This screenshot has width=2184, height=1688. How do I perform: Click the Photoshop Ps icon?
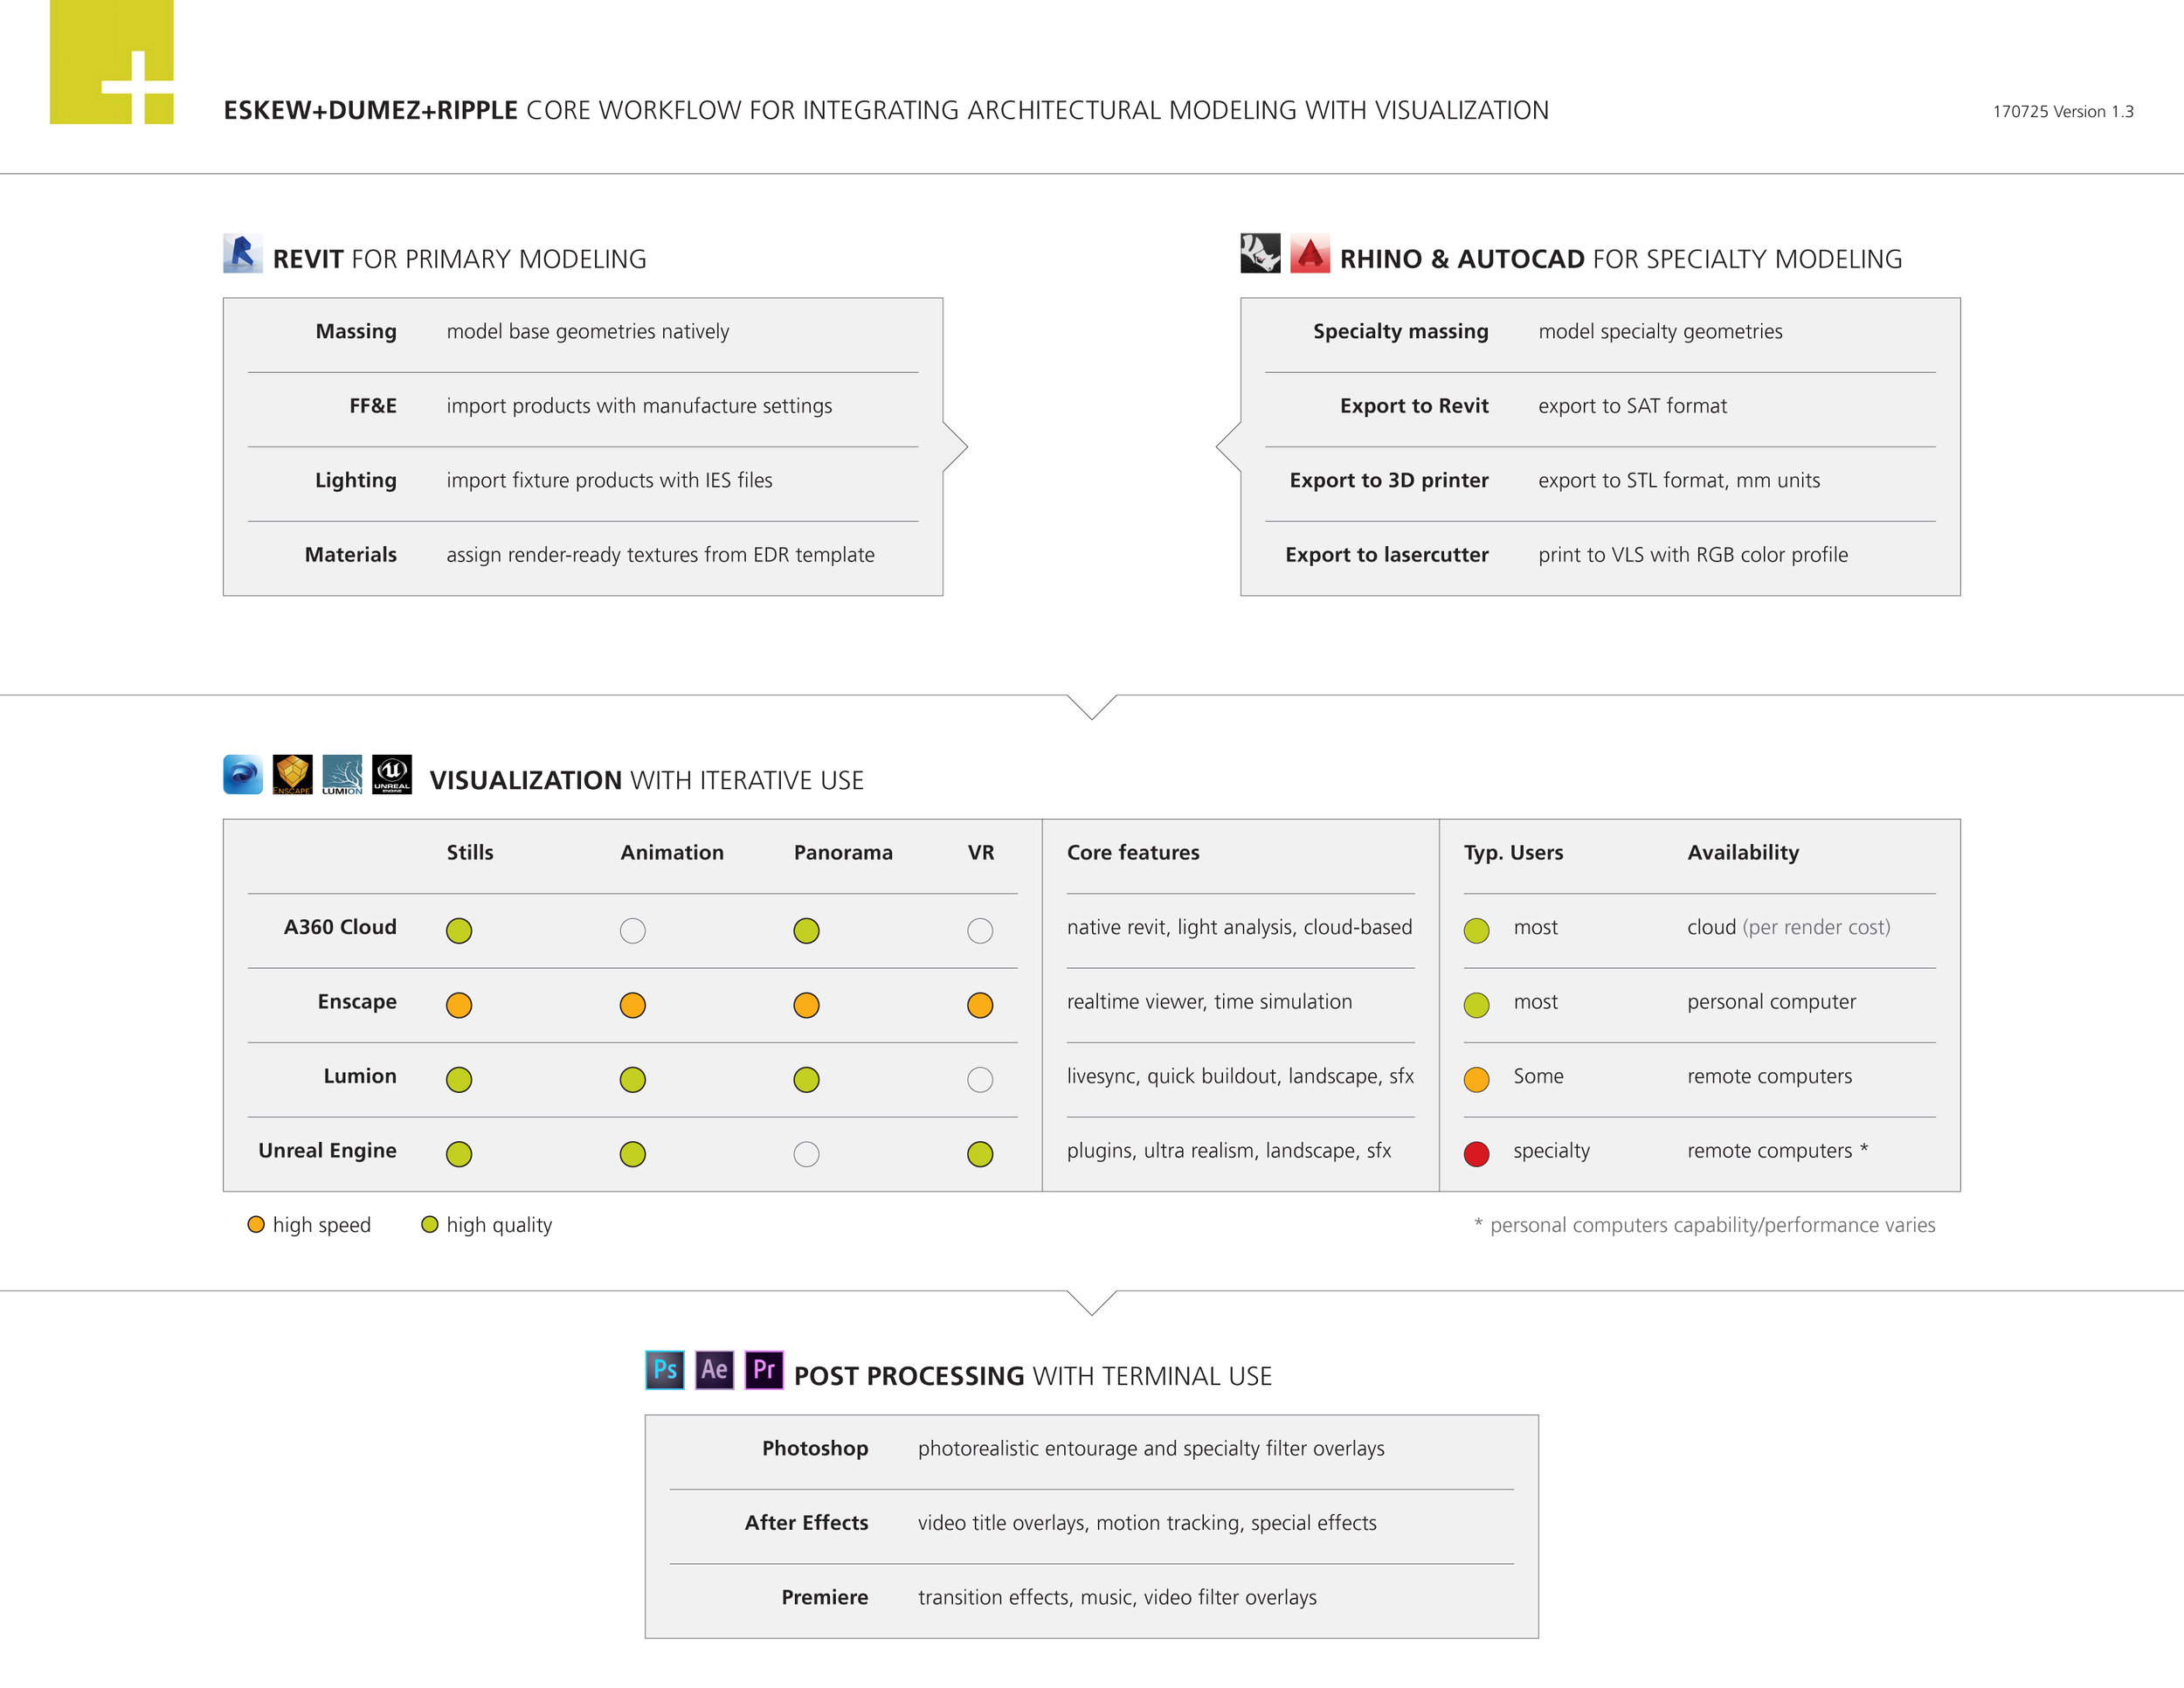[665, 1370]
